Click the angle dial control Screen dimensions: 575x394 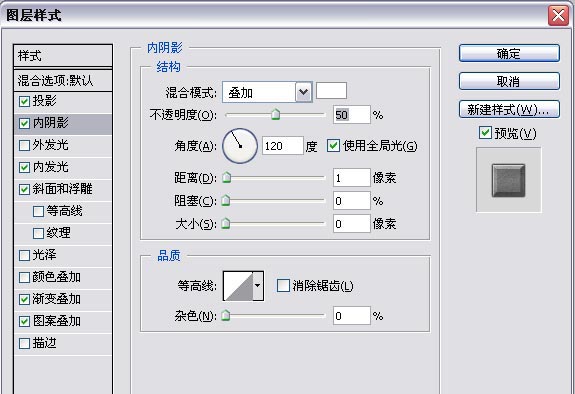point(240,146)
